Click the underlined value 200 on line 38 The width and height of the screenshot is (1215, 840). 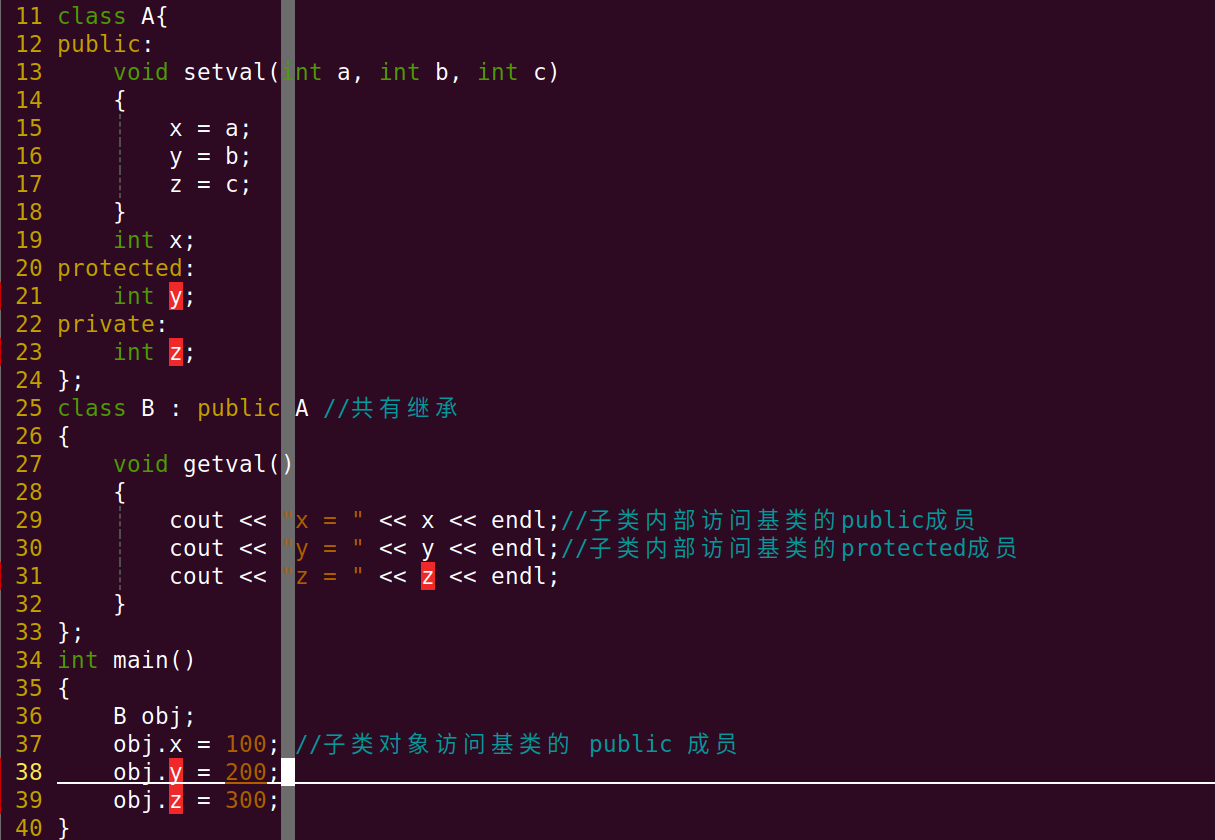(x=245, y=771)
